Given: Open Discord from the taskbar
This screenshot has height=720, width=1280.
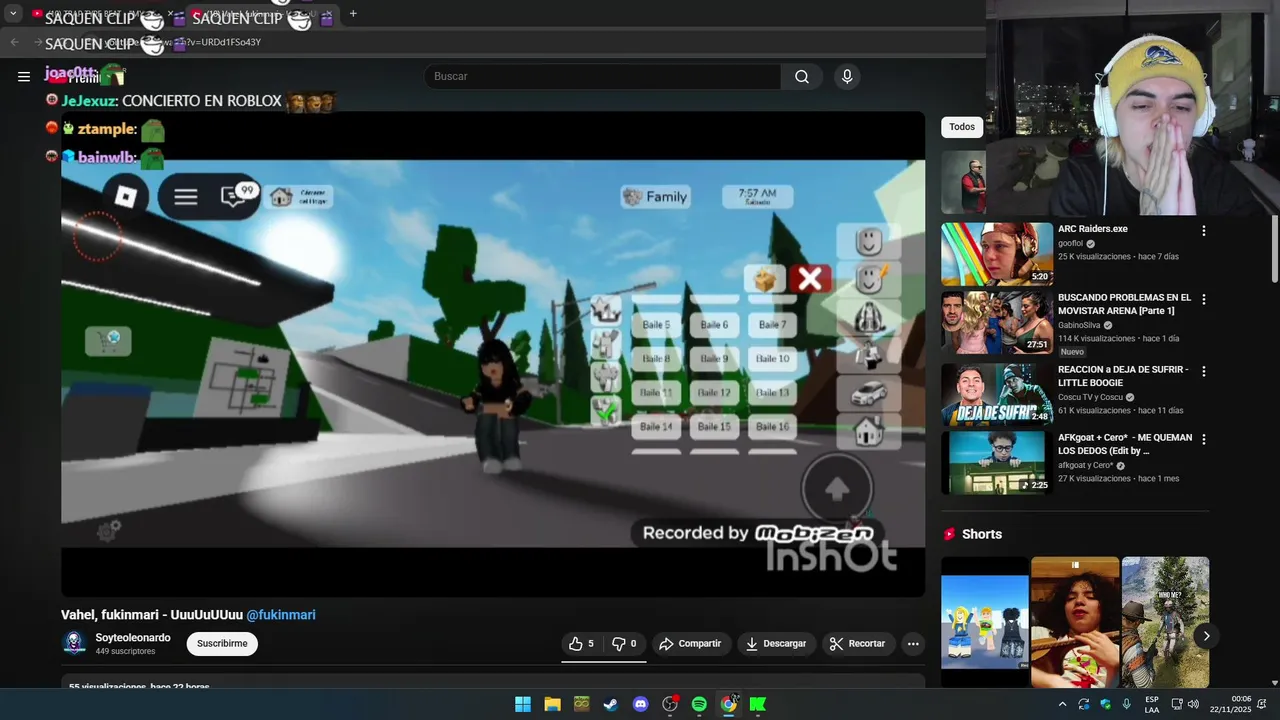Looking at the screenshot, I should 641,704.
